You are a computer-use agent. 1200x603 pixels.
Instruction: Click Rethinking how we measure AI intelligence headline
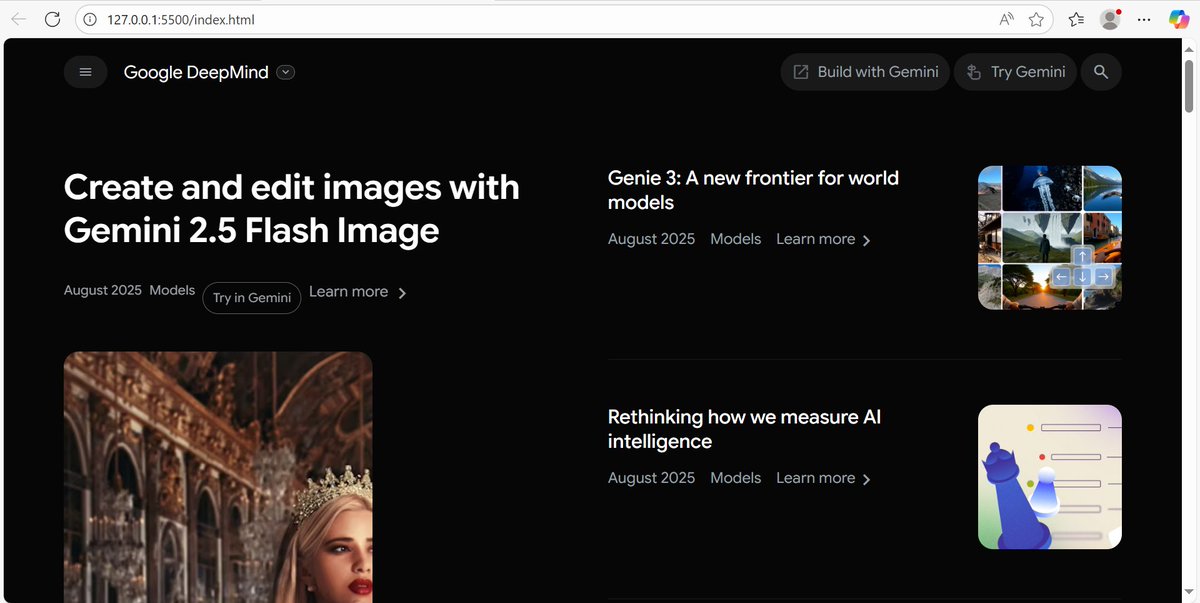(x=744, y=429)
